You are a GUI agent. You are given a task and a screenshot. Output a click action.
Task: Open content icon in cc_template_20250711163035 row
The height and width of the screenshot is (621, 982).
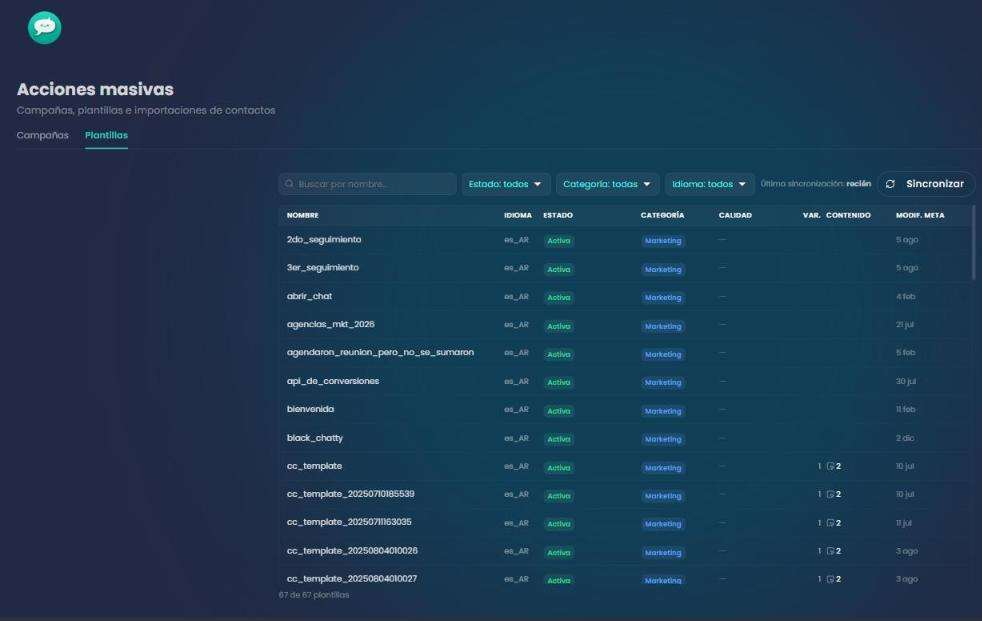pos(830,523)
